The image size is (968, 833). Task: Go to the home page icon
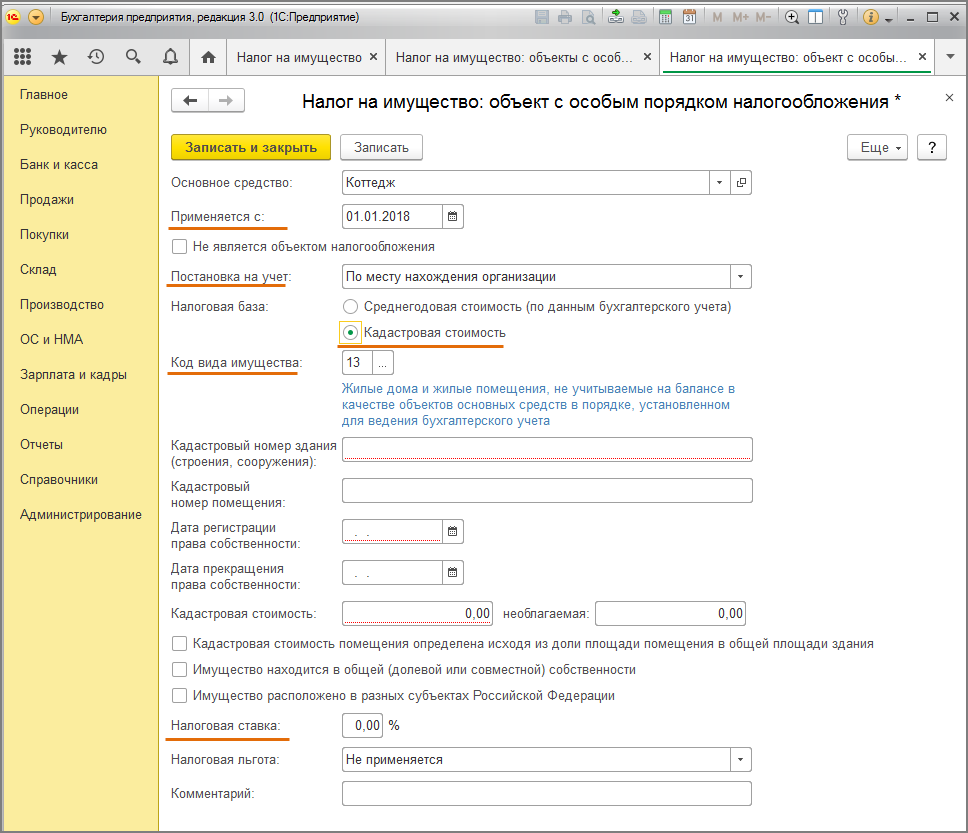pos(208,57)
